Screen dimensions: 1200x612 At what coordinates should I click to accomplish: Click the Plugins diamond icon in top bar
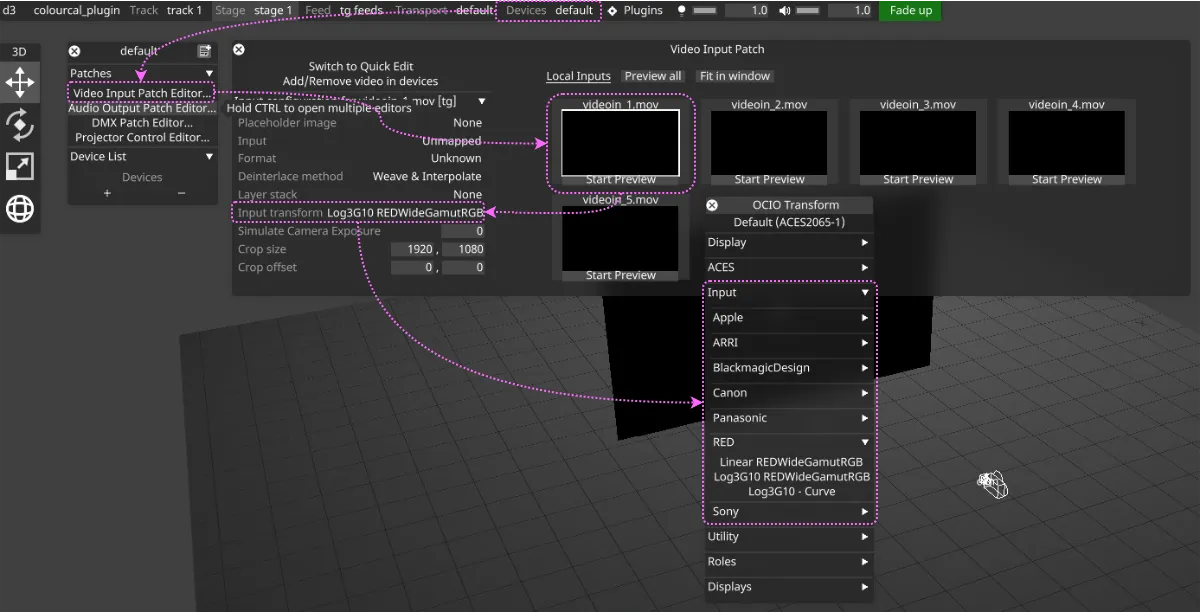[614, 10]
